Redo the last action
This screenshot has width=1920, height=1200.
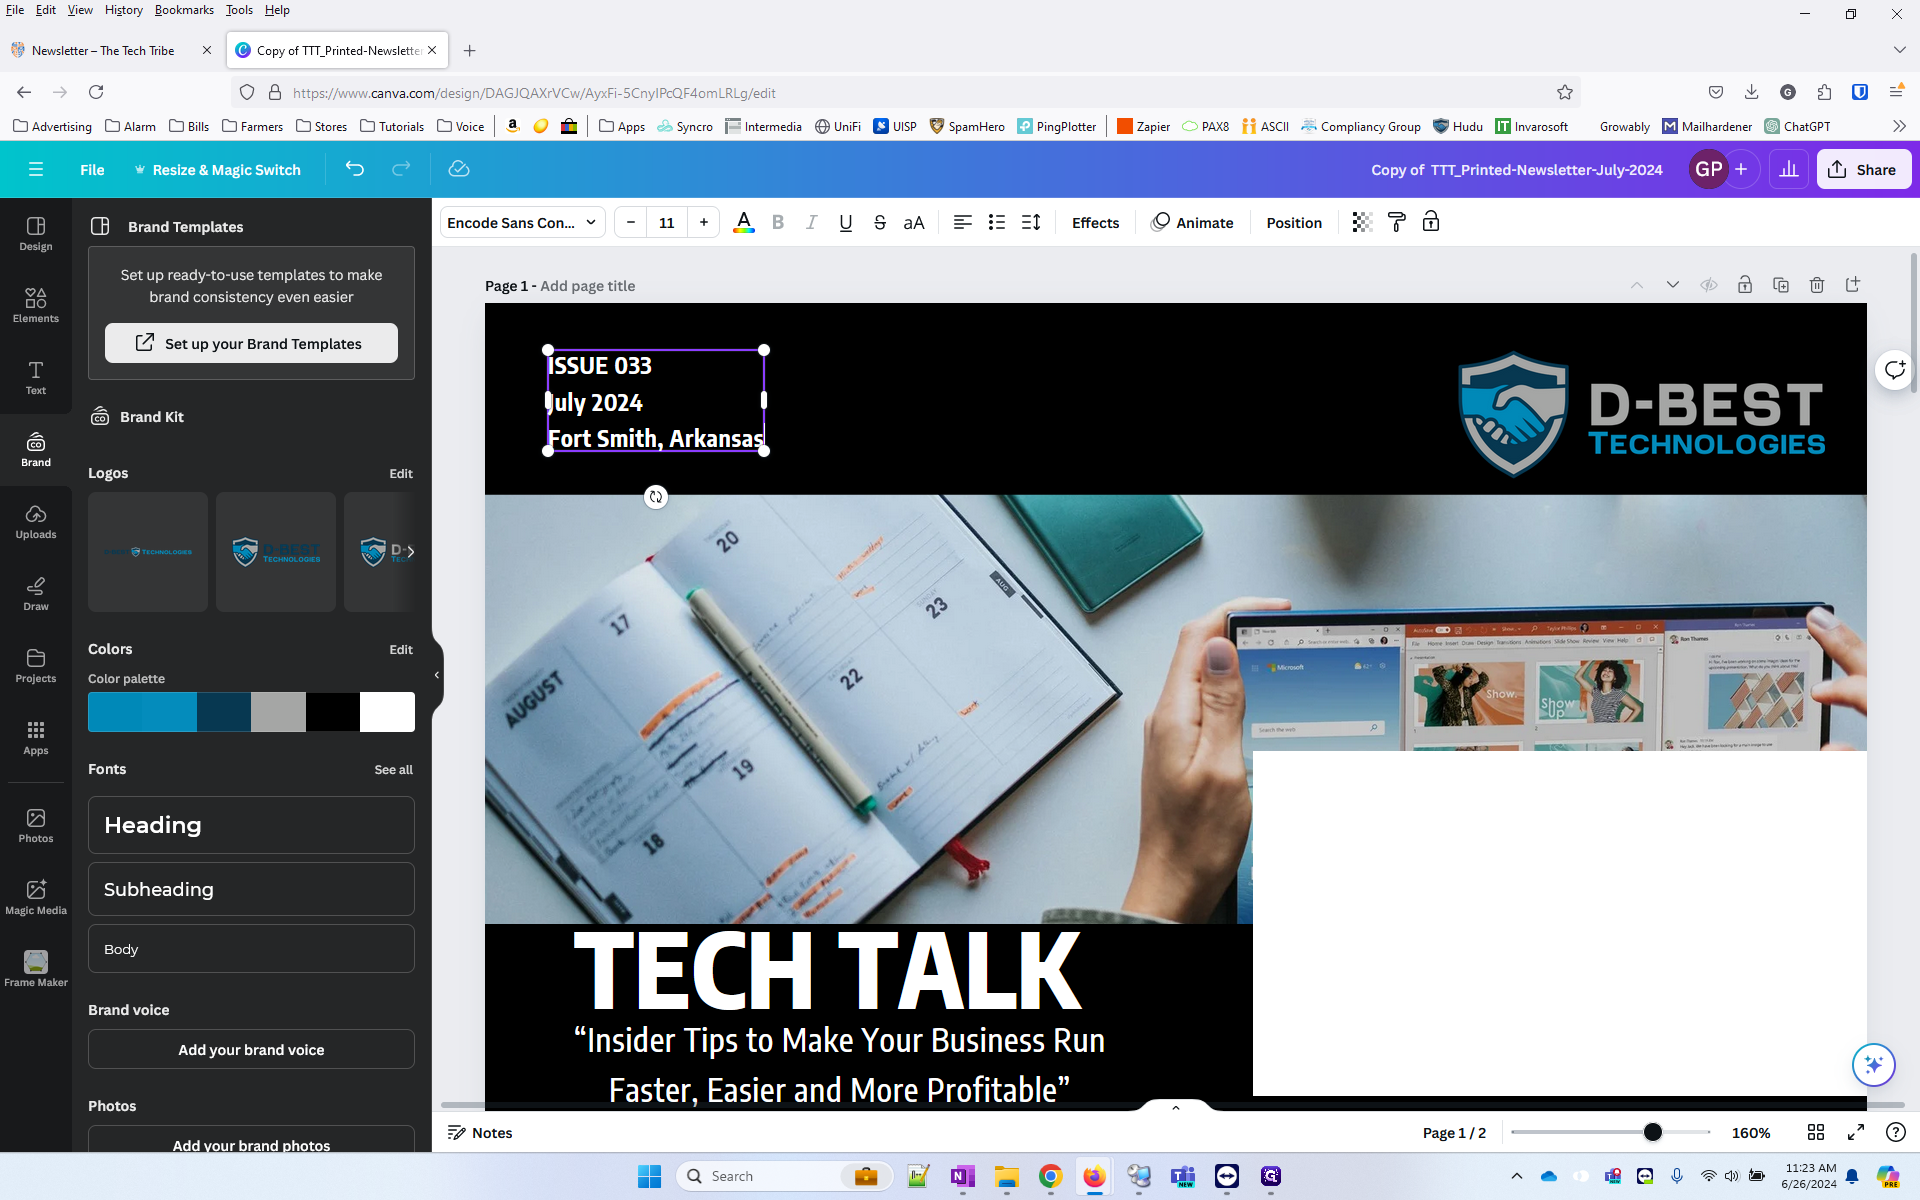tap(401, 169)
